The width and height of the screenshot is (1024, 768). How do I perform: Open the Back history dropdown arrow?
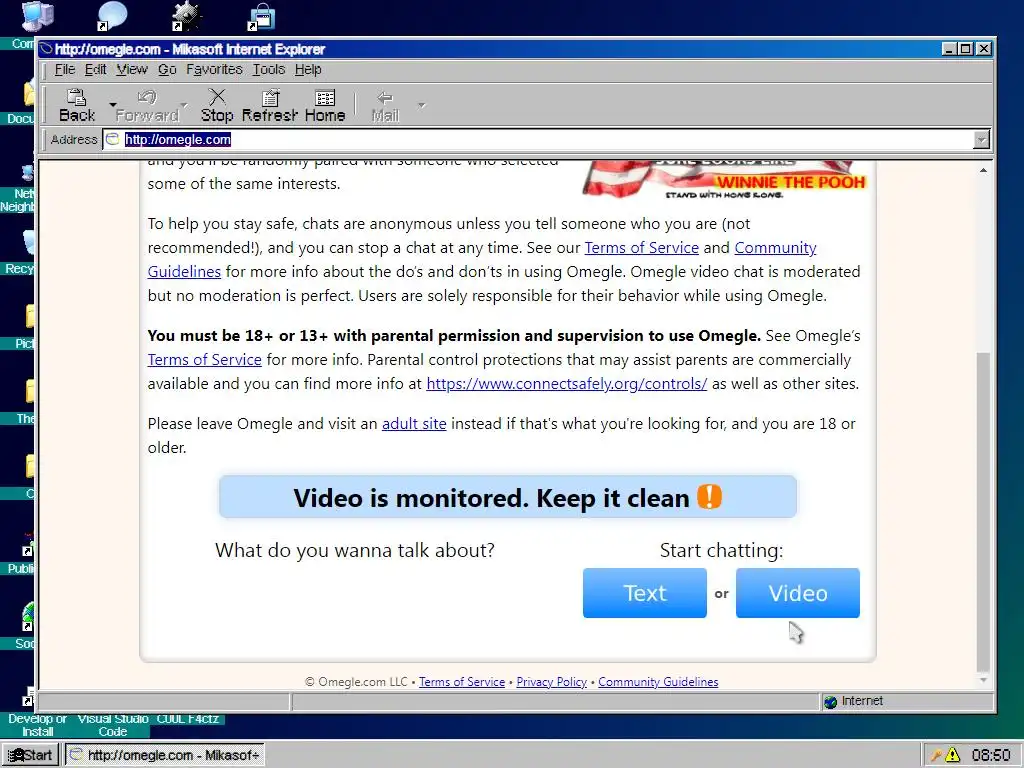coord(112,104)
